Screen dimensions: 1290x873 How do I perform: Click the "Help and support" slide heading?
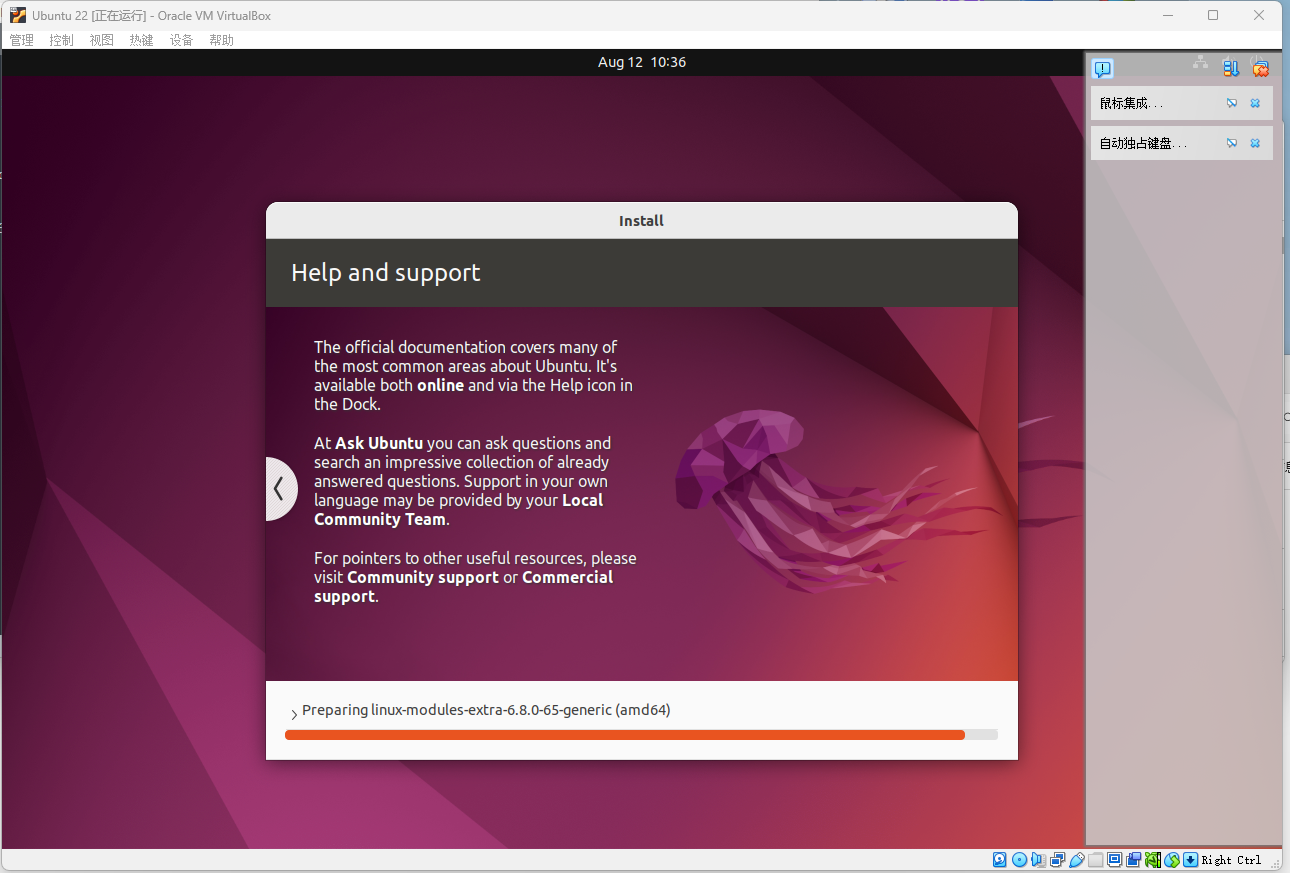tap(386, 273)
